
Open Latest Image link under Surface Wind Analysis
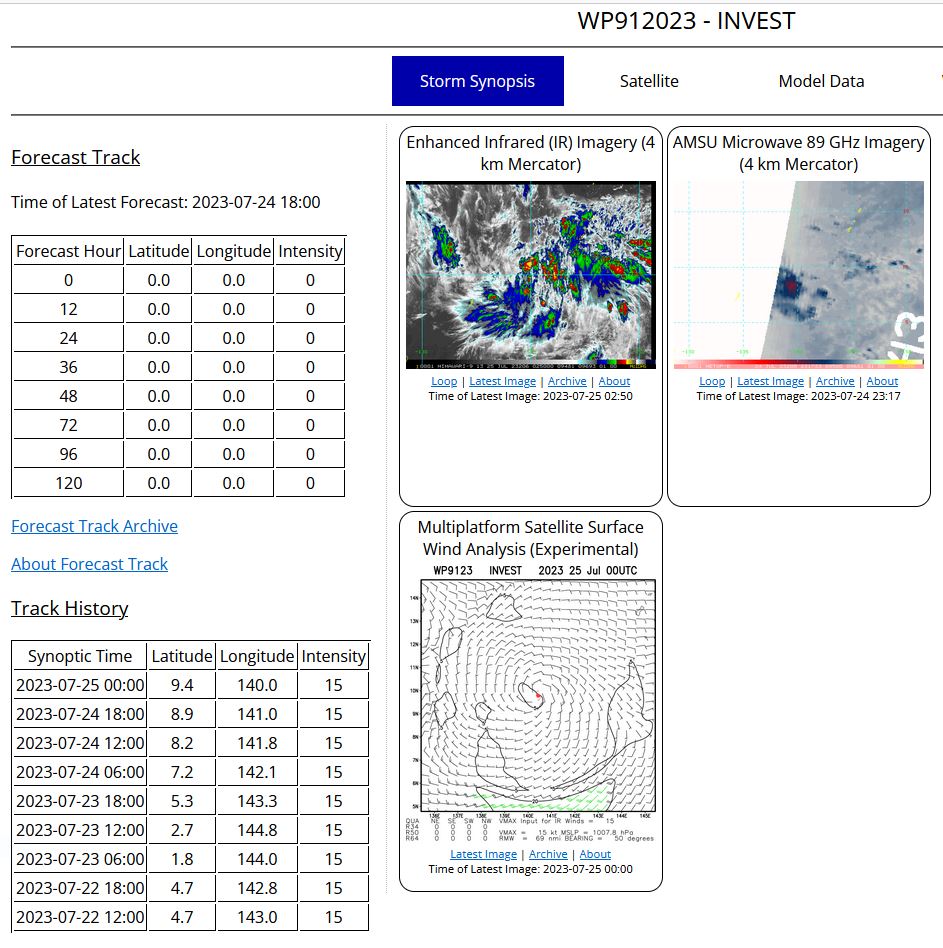pos(483,854)
